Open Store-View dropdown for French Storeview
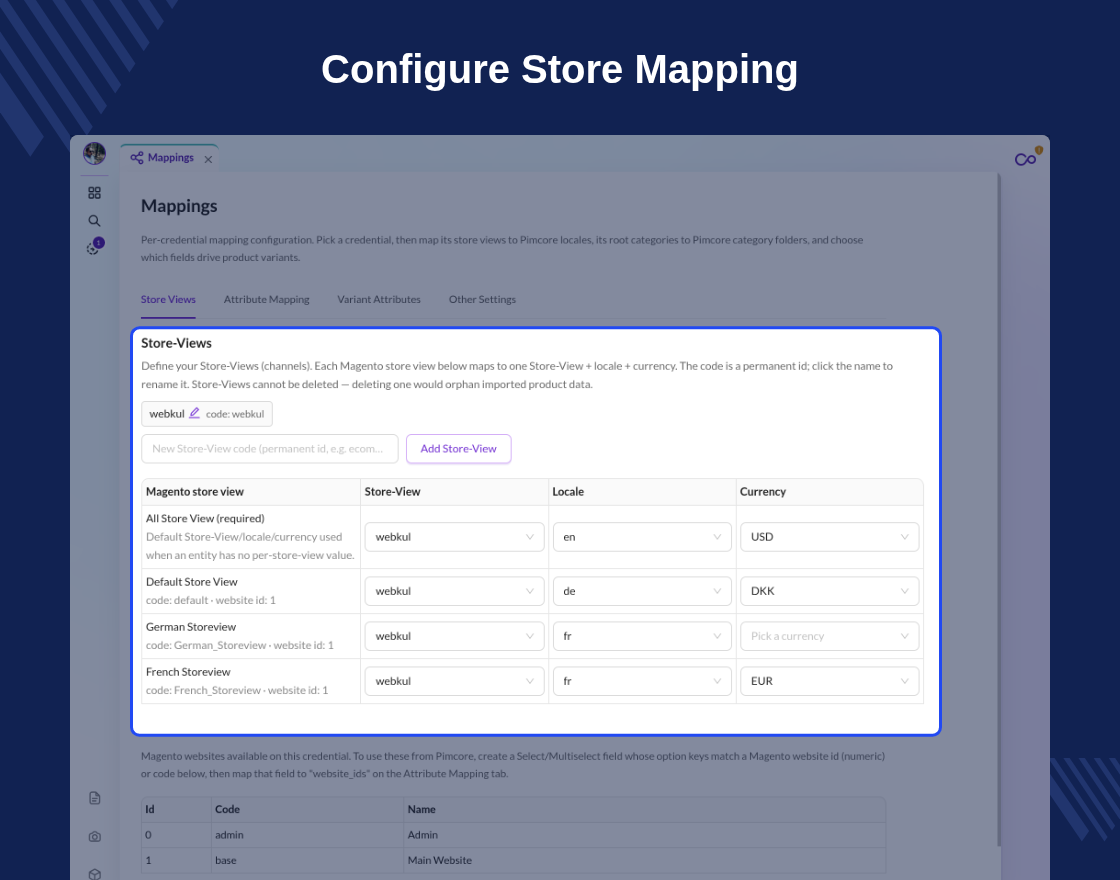 [x=454, y=681]
